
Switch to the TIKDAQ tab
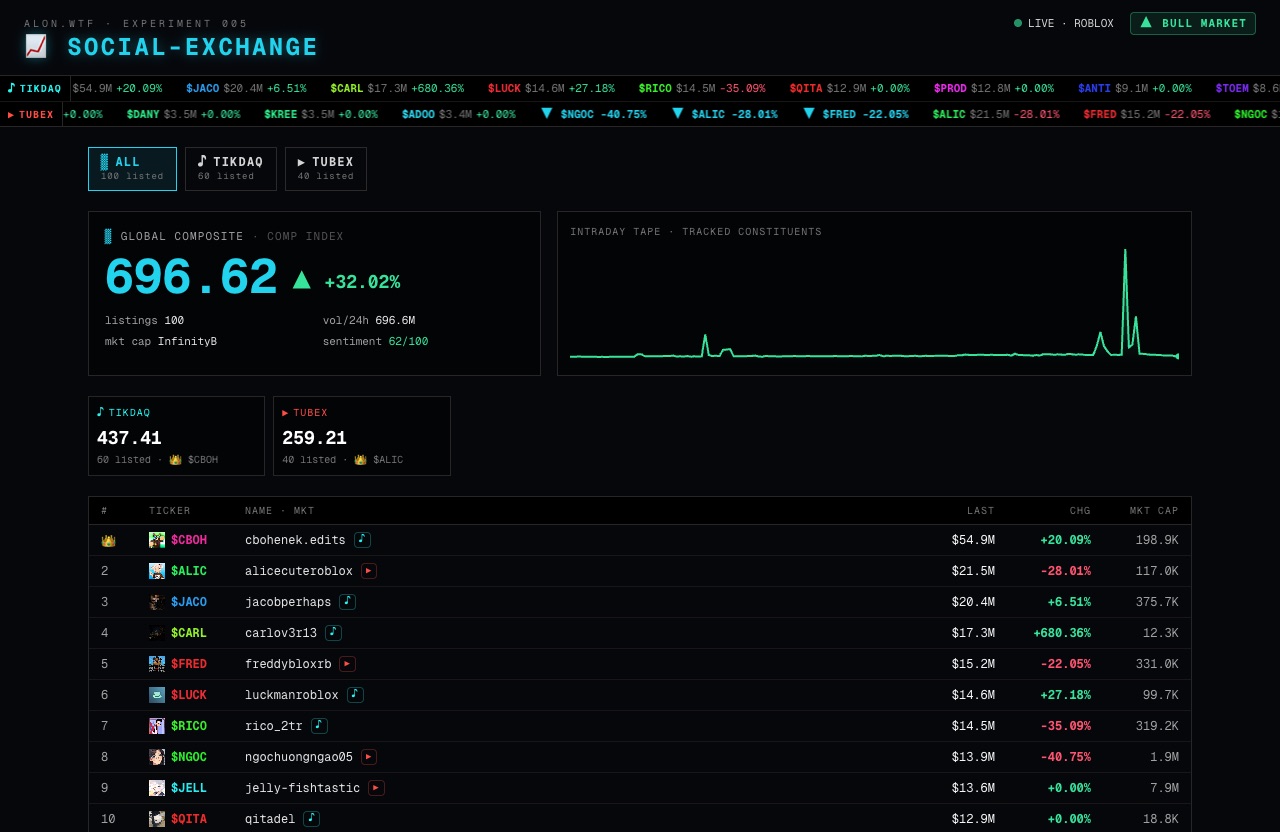coord(230,169)
